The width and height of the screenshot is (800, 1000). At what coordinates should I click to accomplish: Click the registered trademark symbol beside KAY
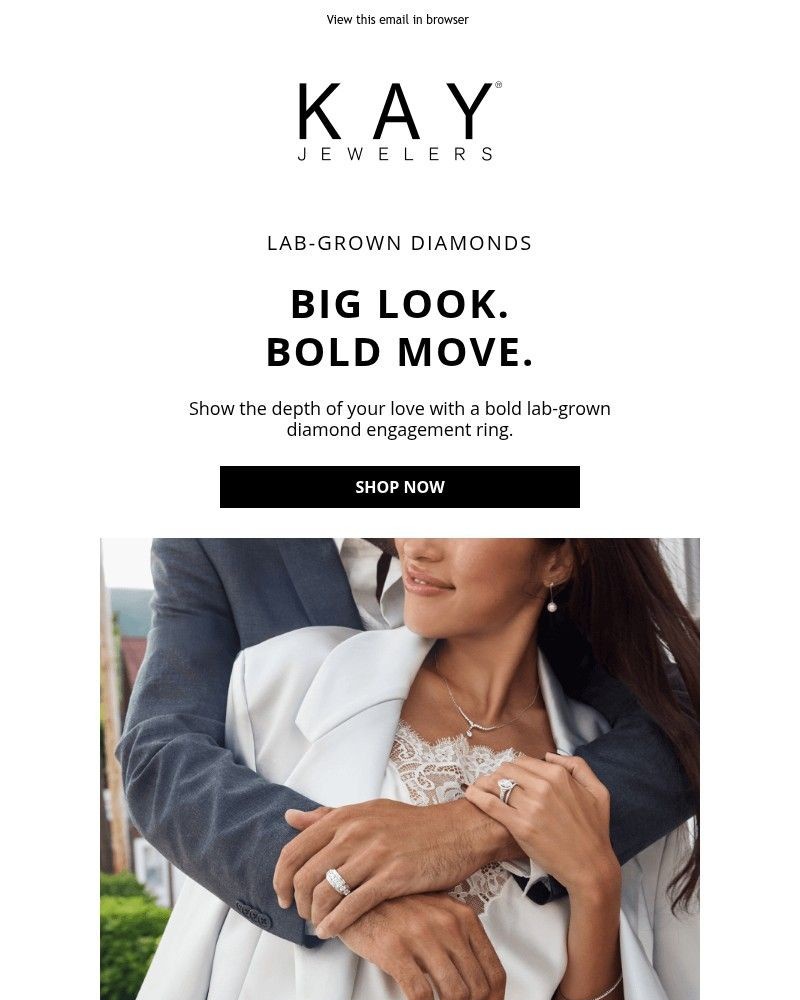[x=498, y=84]
